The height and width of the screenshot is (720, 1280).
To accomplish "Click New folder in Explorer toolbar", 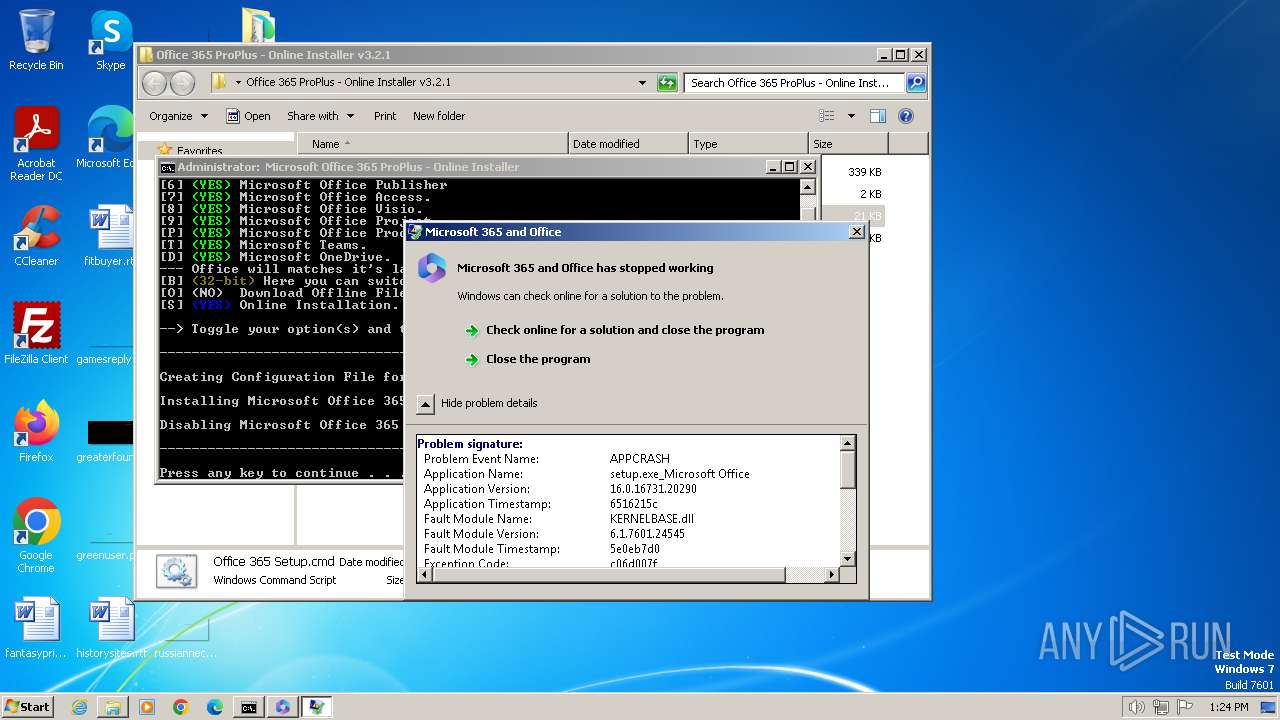I will pos(439,116).
